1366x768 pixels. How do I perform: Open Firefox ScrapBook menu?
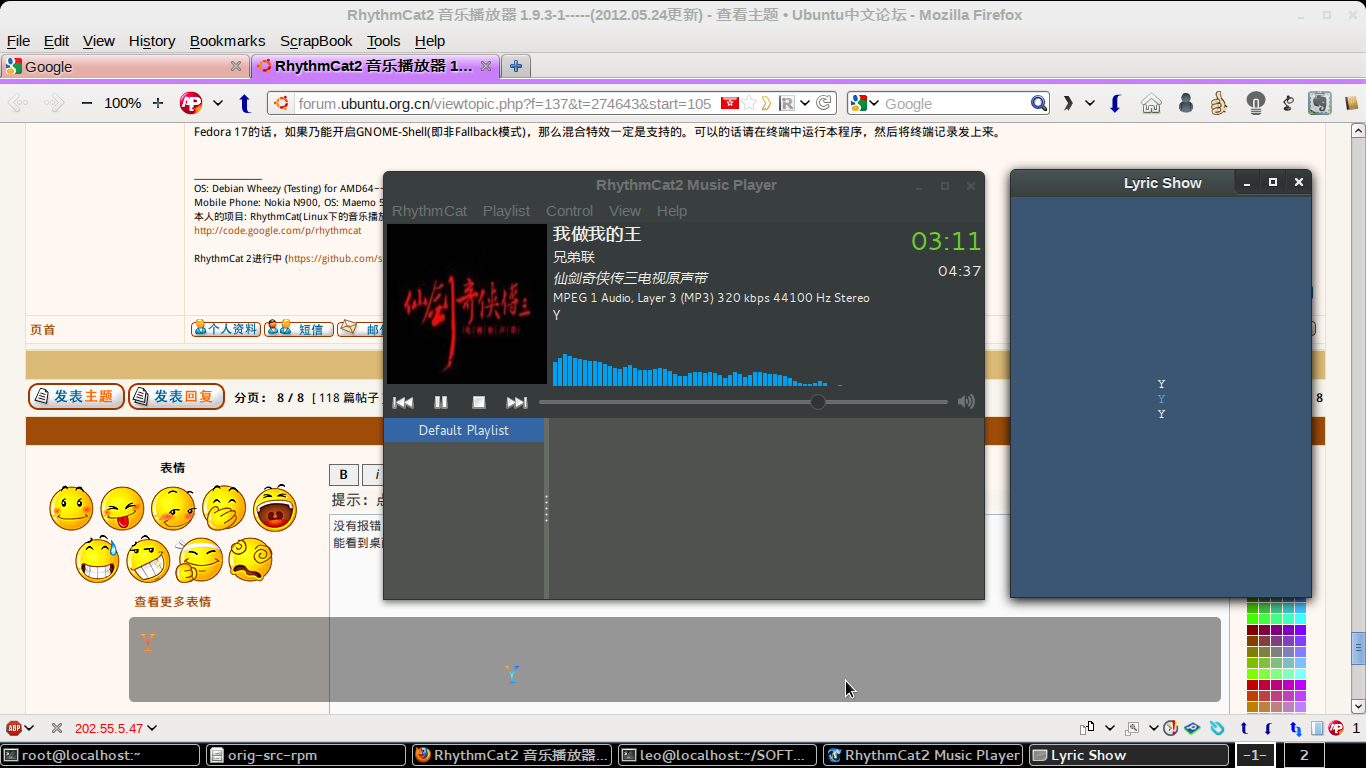point(316,41)
